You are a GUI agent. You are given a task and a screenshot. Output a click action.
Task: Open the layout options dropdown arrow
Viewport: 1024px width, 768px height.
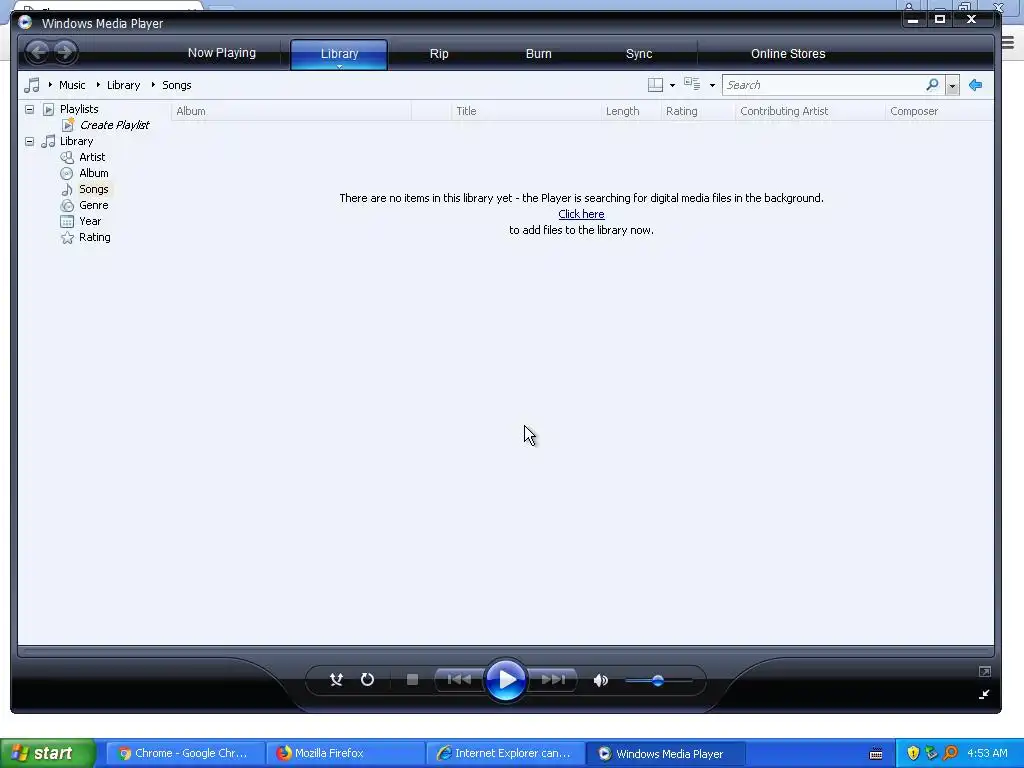click(x=672, y=86)
